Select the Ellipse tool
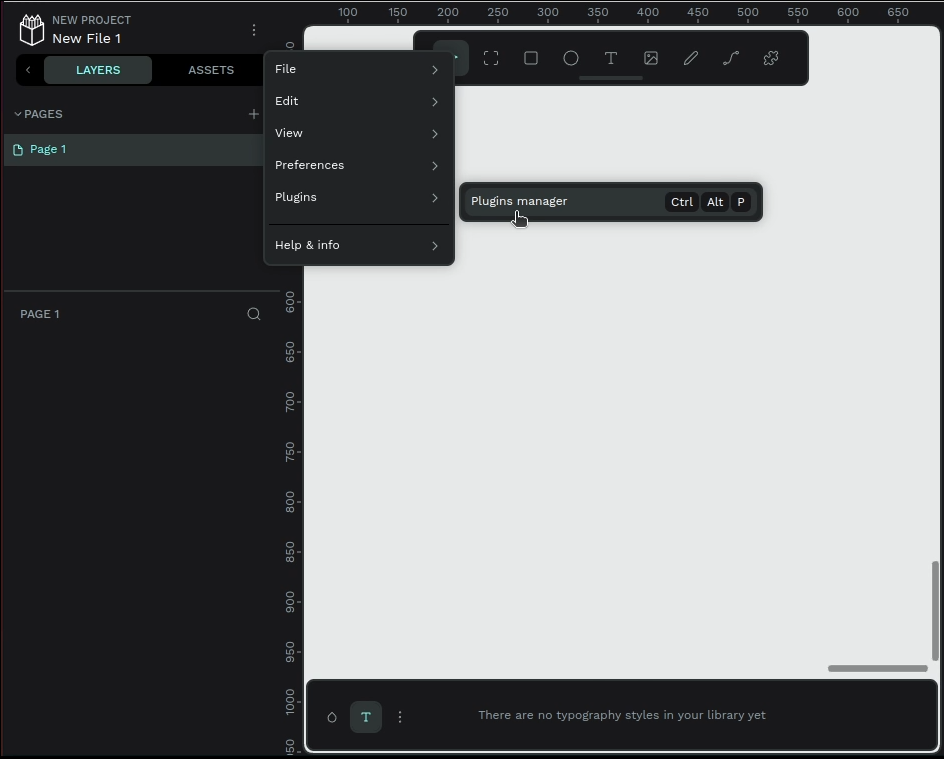The height and width of the screenshot is (759, 944). [571, 58]
